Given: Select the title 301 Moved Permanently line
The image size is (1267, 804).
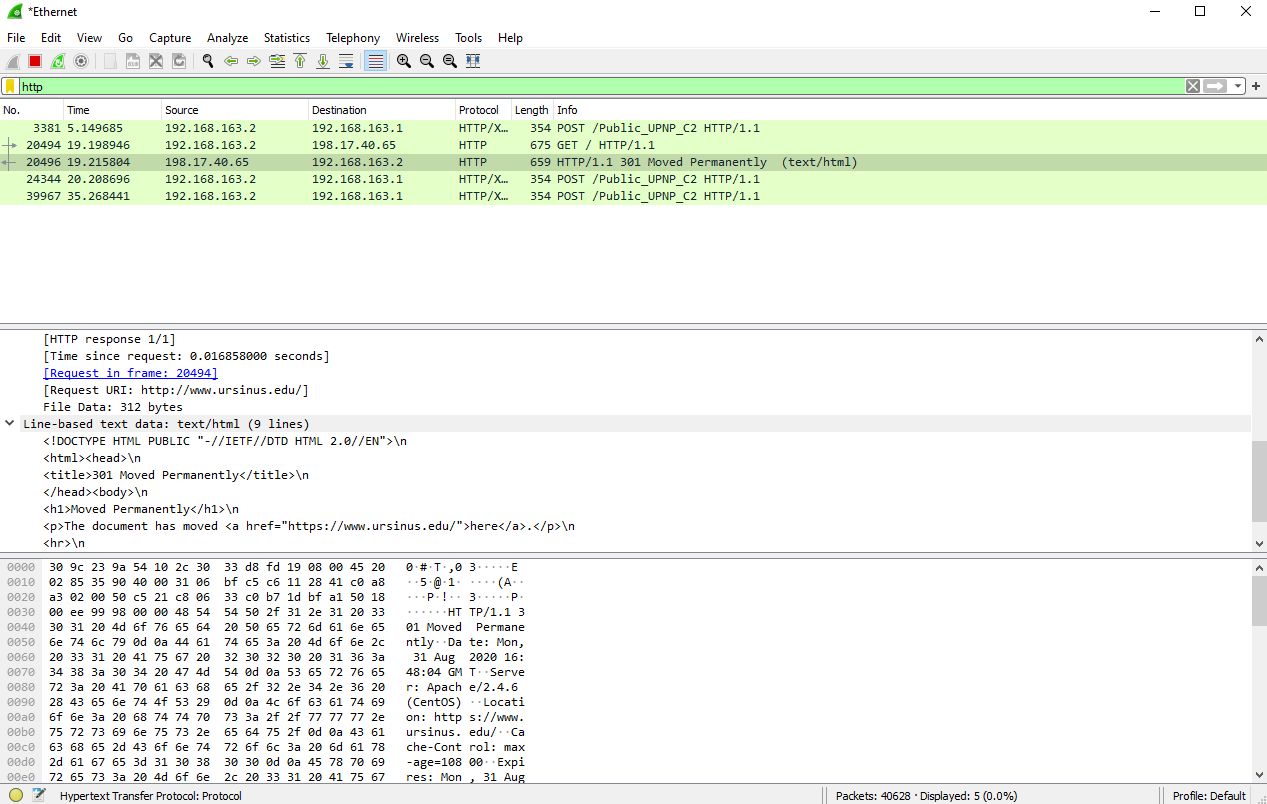Looking at the screenshot, I should pyautogui.click(x=176, y=475).
